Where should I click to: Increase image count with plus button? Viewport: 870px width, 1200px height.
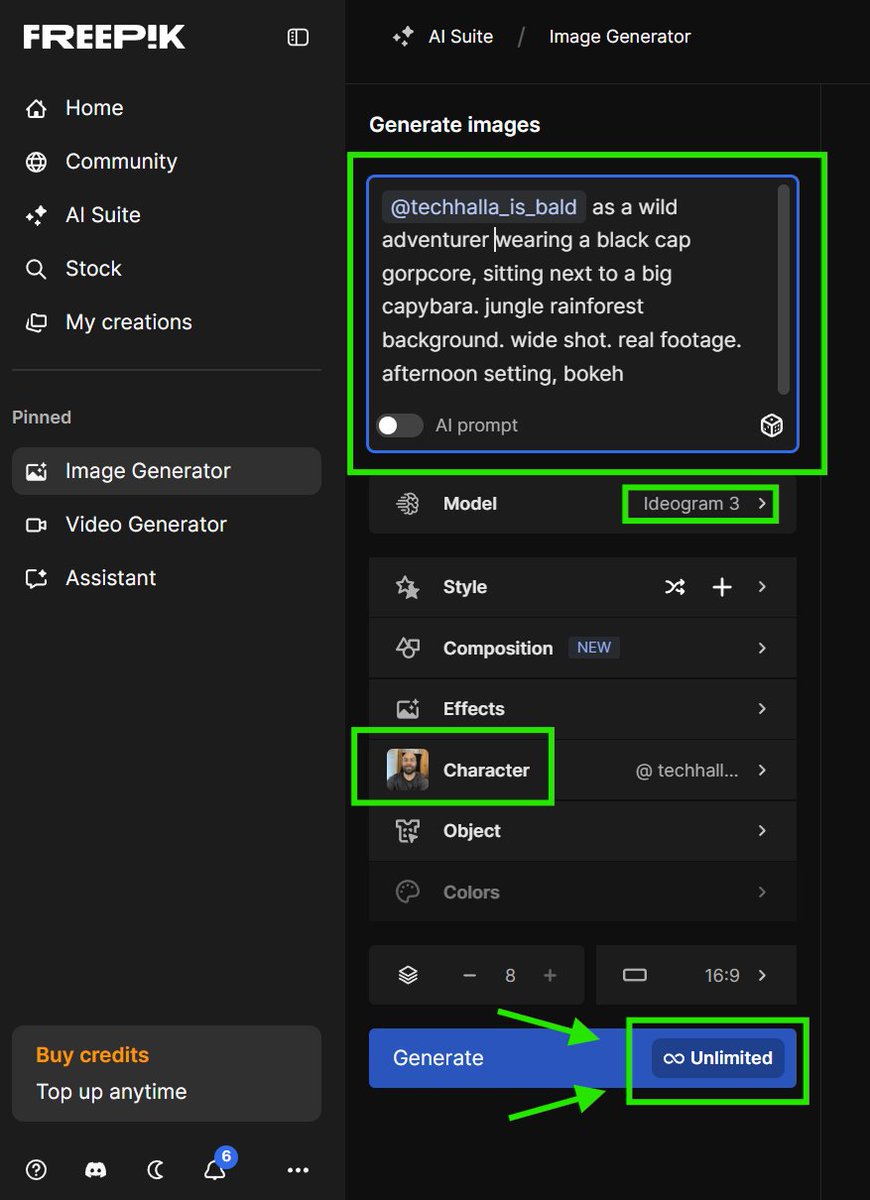click(x=550, y=975)
